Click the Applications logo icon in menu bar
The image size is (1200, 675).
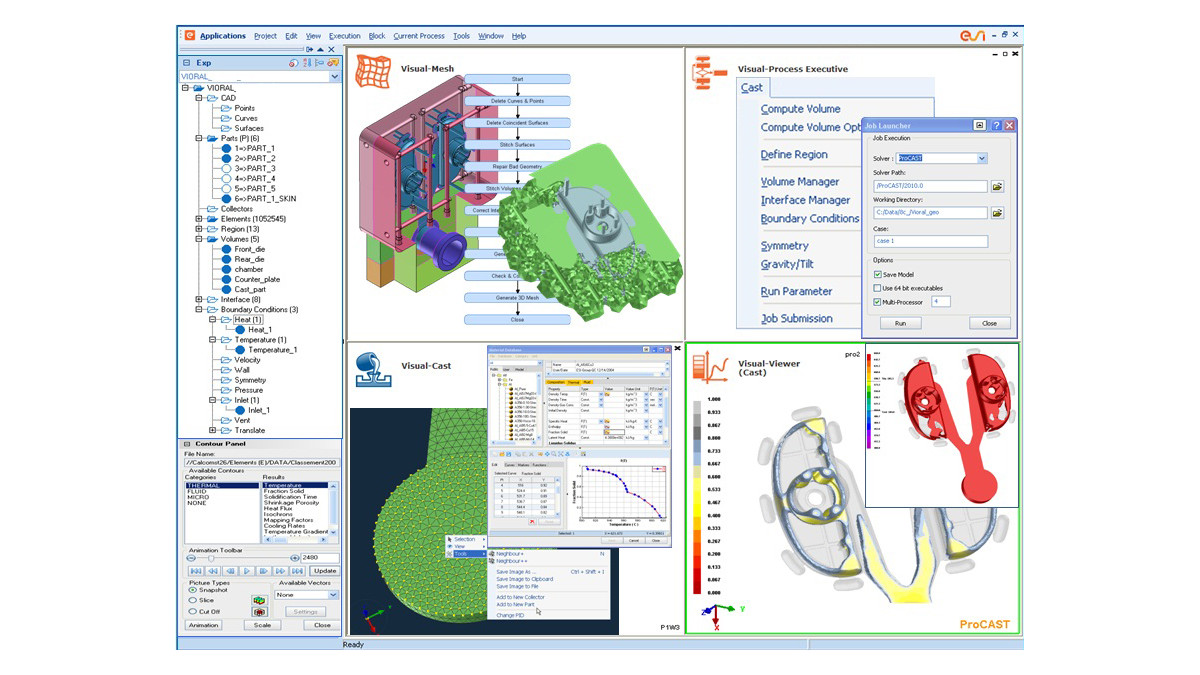[x=189, y=35]
